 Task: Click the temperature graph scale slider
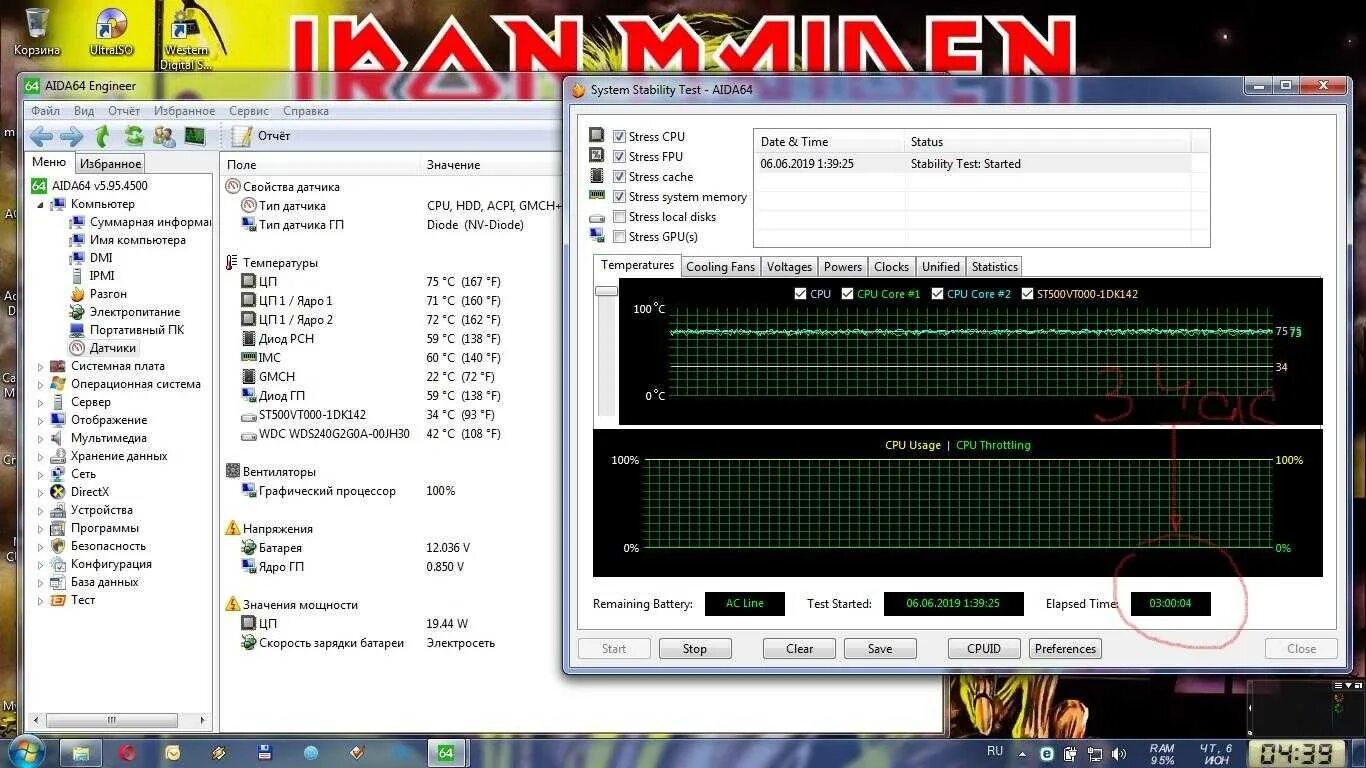coord(606,291)
